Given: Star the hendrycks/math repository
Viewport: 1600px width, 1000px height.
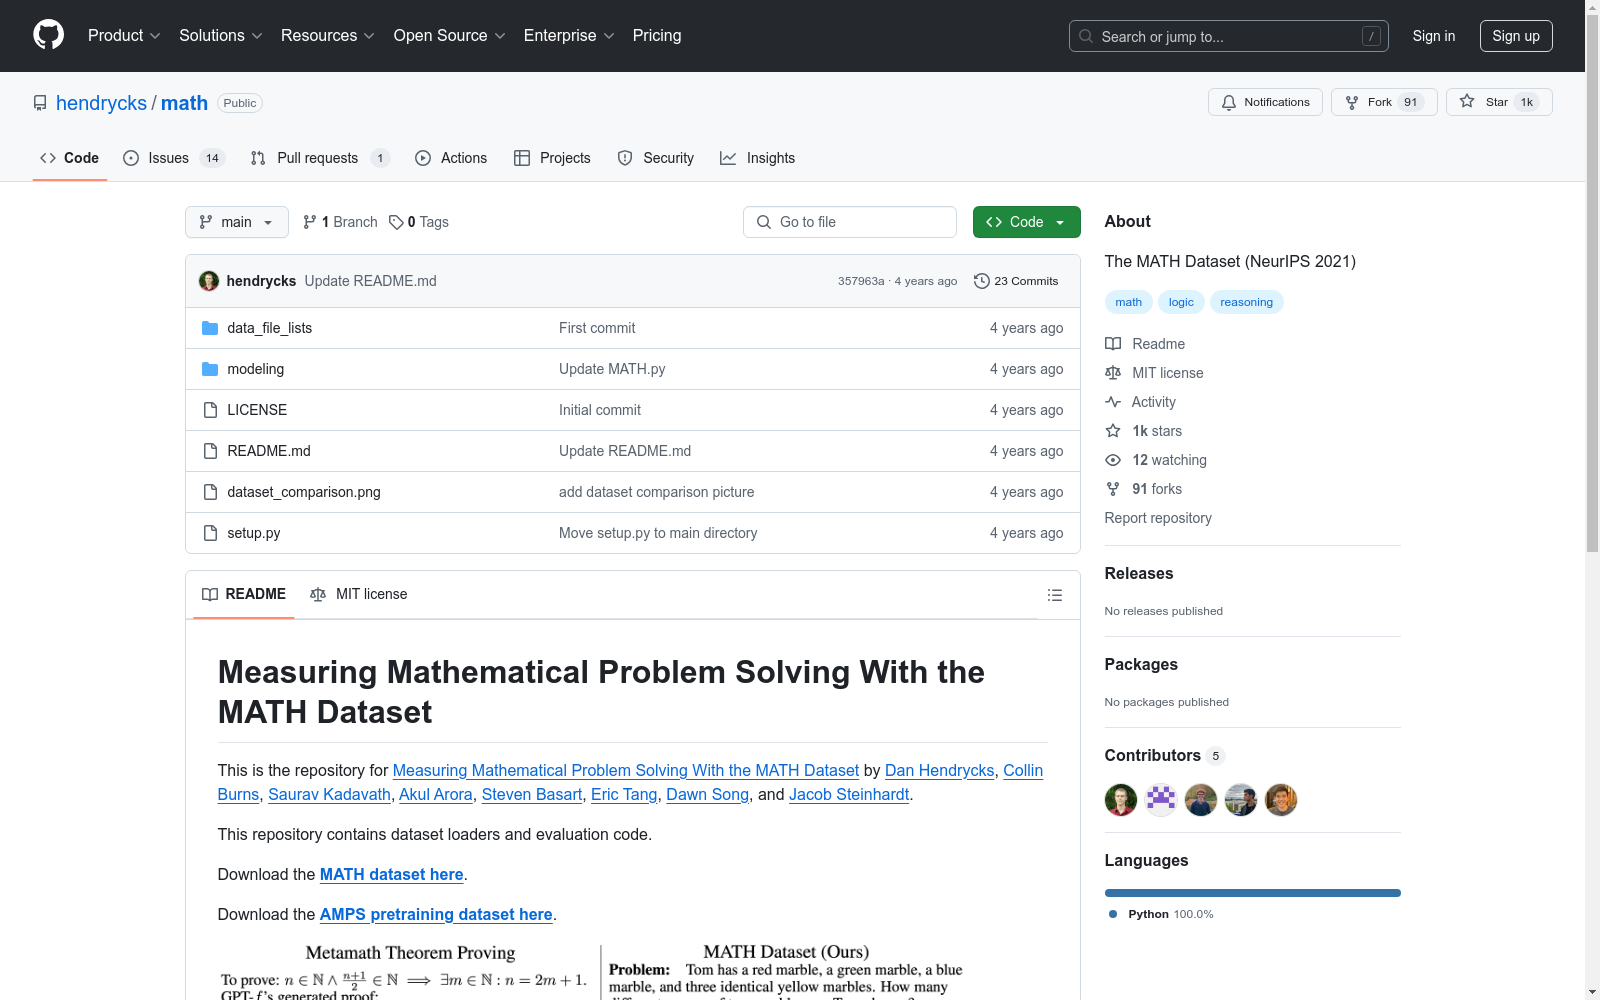Looking at the screenshot, I should pos(1499,102).
